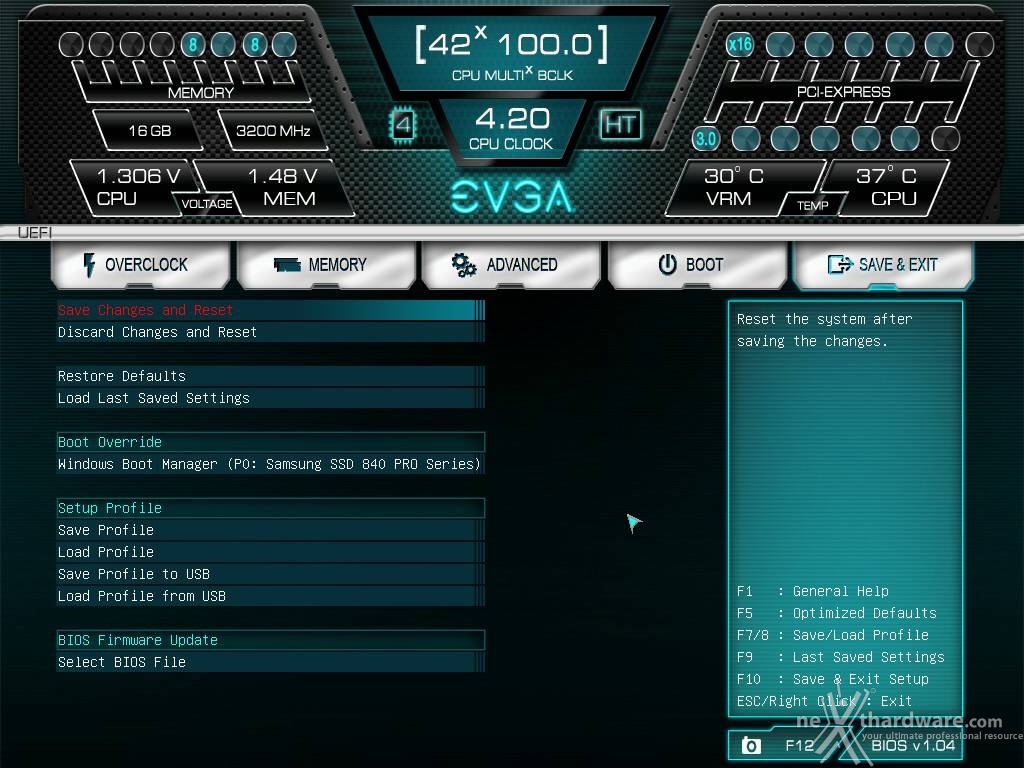Viewport: 1024px width, 768px height.
Task: Click the EVGA logo
Action: click(x=512, y=197)
